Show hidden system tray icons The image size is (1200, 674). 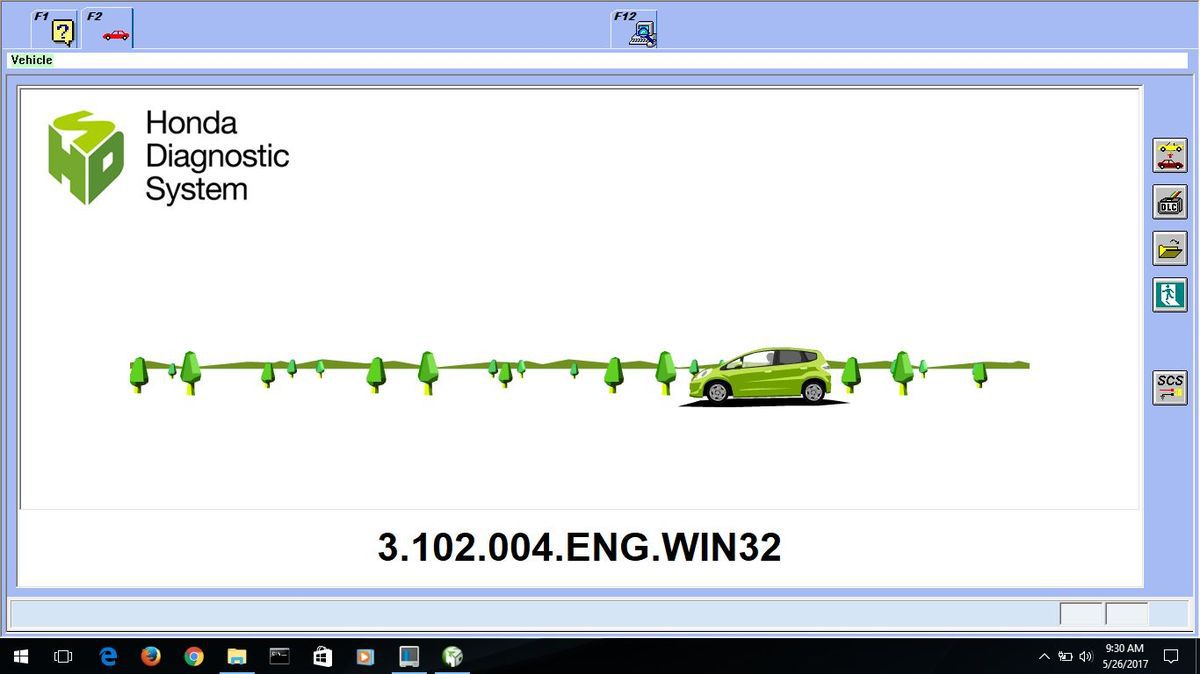[1044, 656]
